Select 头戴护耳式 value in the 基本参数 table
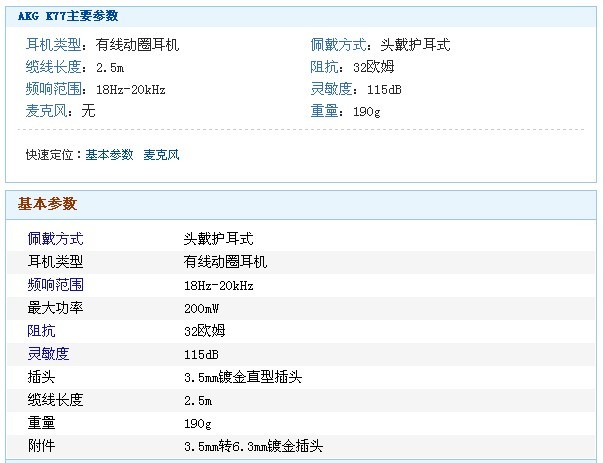Screen dimensions: 603x463 (x=218, y=239)
